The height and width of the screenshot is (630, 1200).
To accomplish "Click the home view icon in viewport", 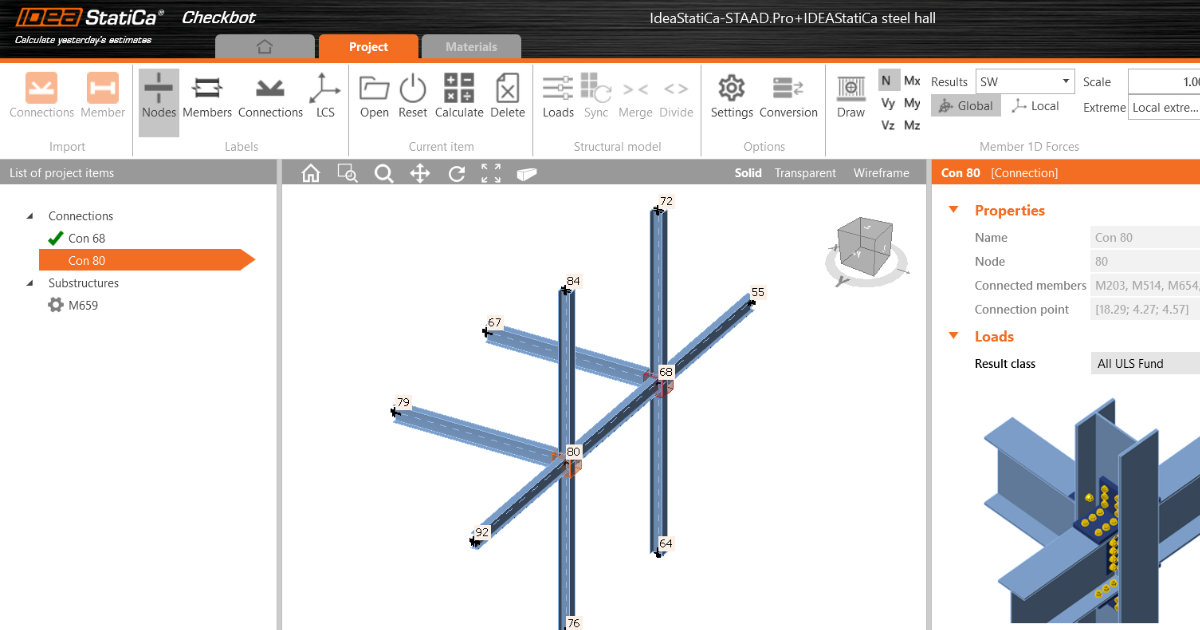I will [x=311, y=174].
